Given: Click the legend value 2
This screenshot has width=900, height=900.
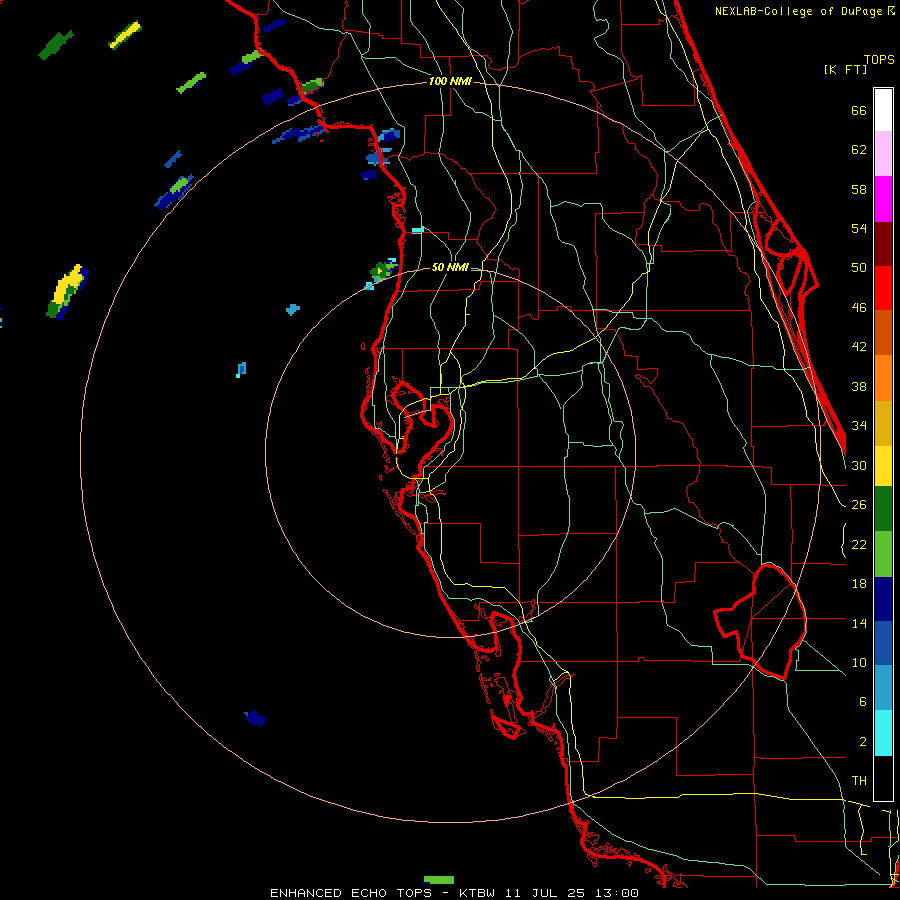Looking at the screenshot, I should click(x=862, y=742).
